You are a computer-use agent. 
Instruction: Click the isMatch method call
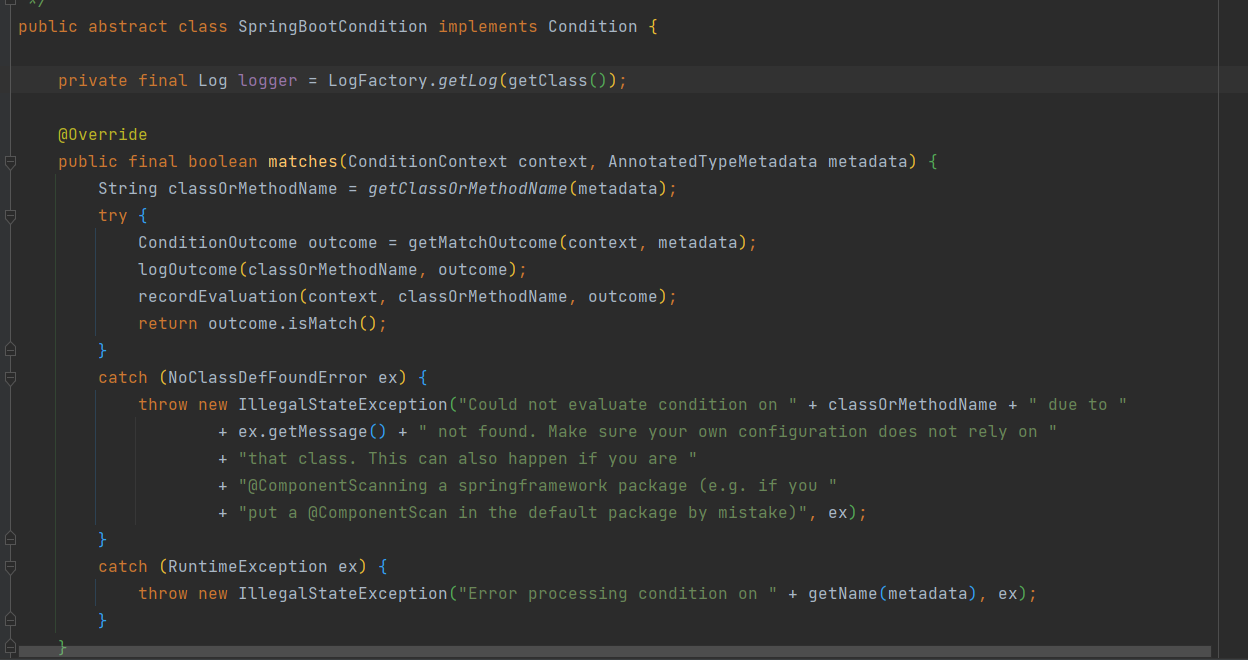click(x=332, y=324)
